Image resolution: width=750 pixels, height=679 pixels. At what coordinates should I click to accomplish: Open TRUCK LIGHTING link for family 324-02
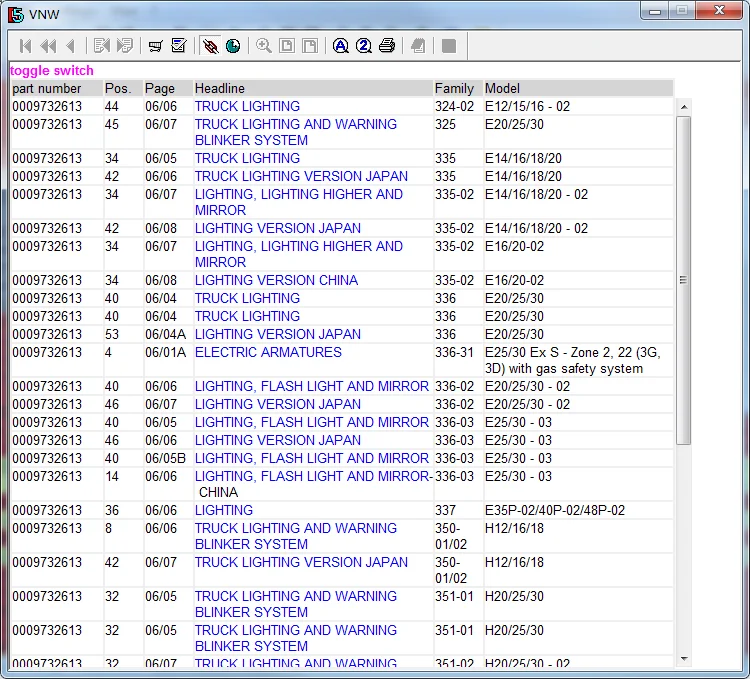click(x=247, y=106)
